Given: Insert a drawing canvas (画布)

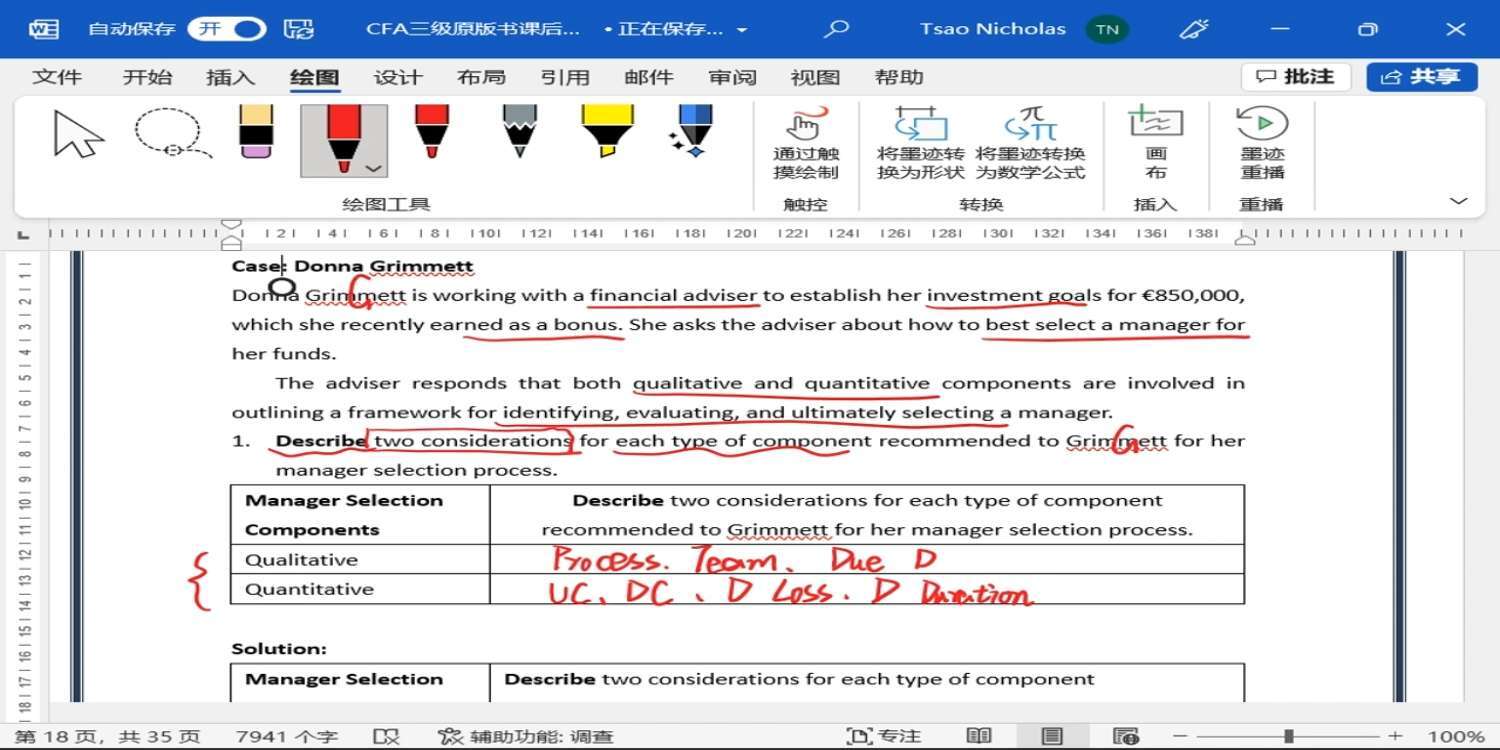Looking at the screenshot, I should (x=1156, y=144).
